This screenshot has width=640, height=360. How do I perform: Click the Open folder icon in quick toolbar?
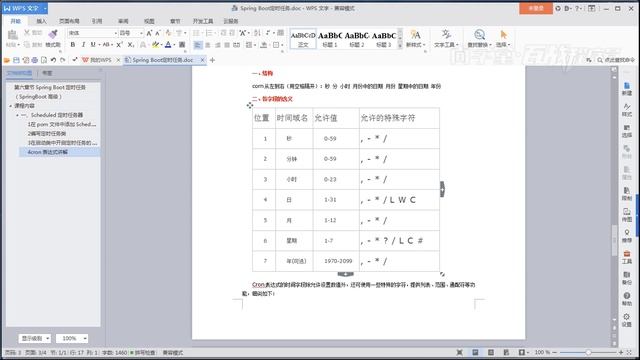point(7,60)
